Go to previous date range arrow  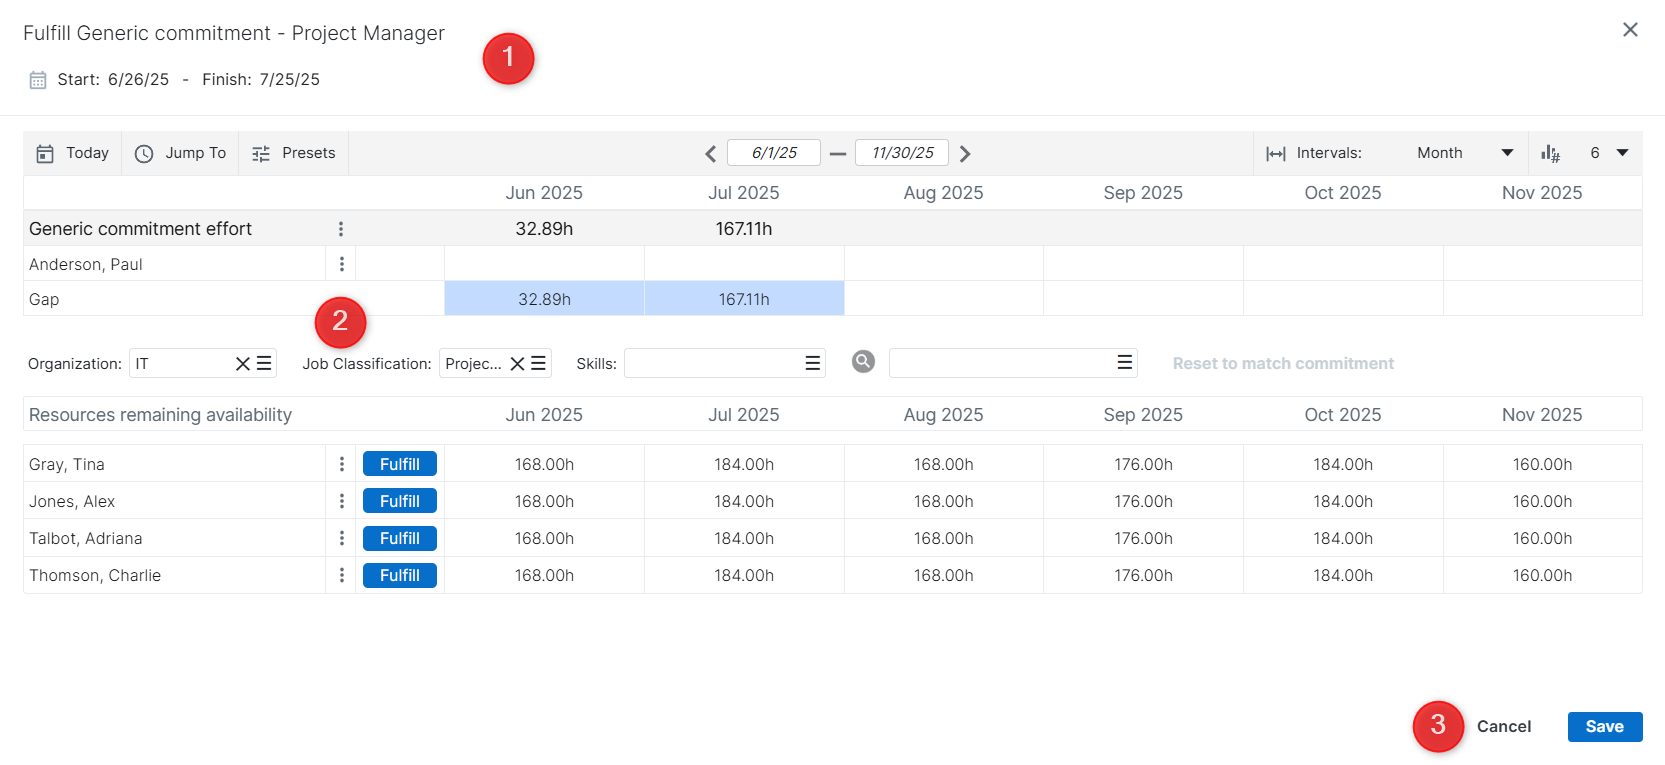[x=711, y=154]
